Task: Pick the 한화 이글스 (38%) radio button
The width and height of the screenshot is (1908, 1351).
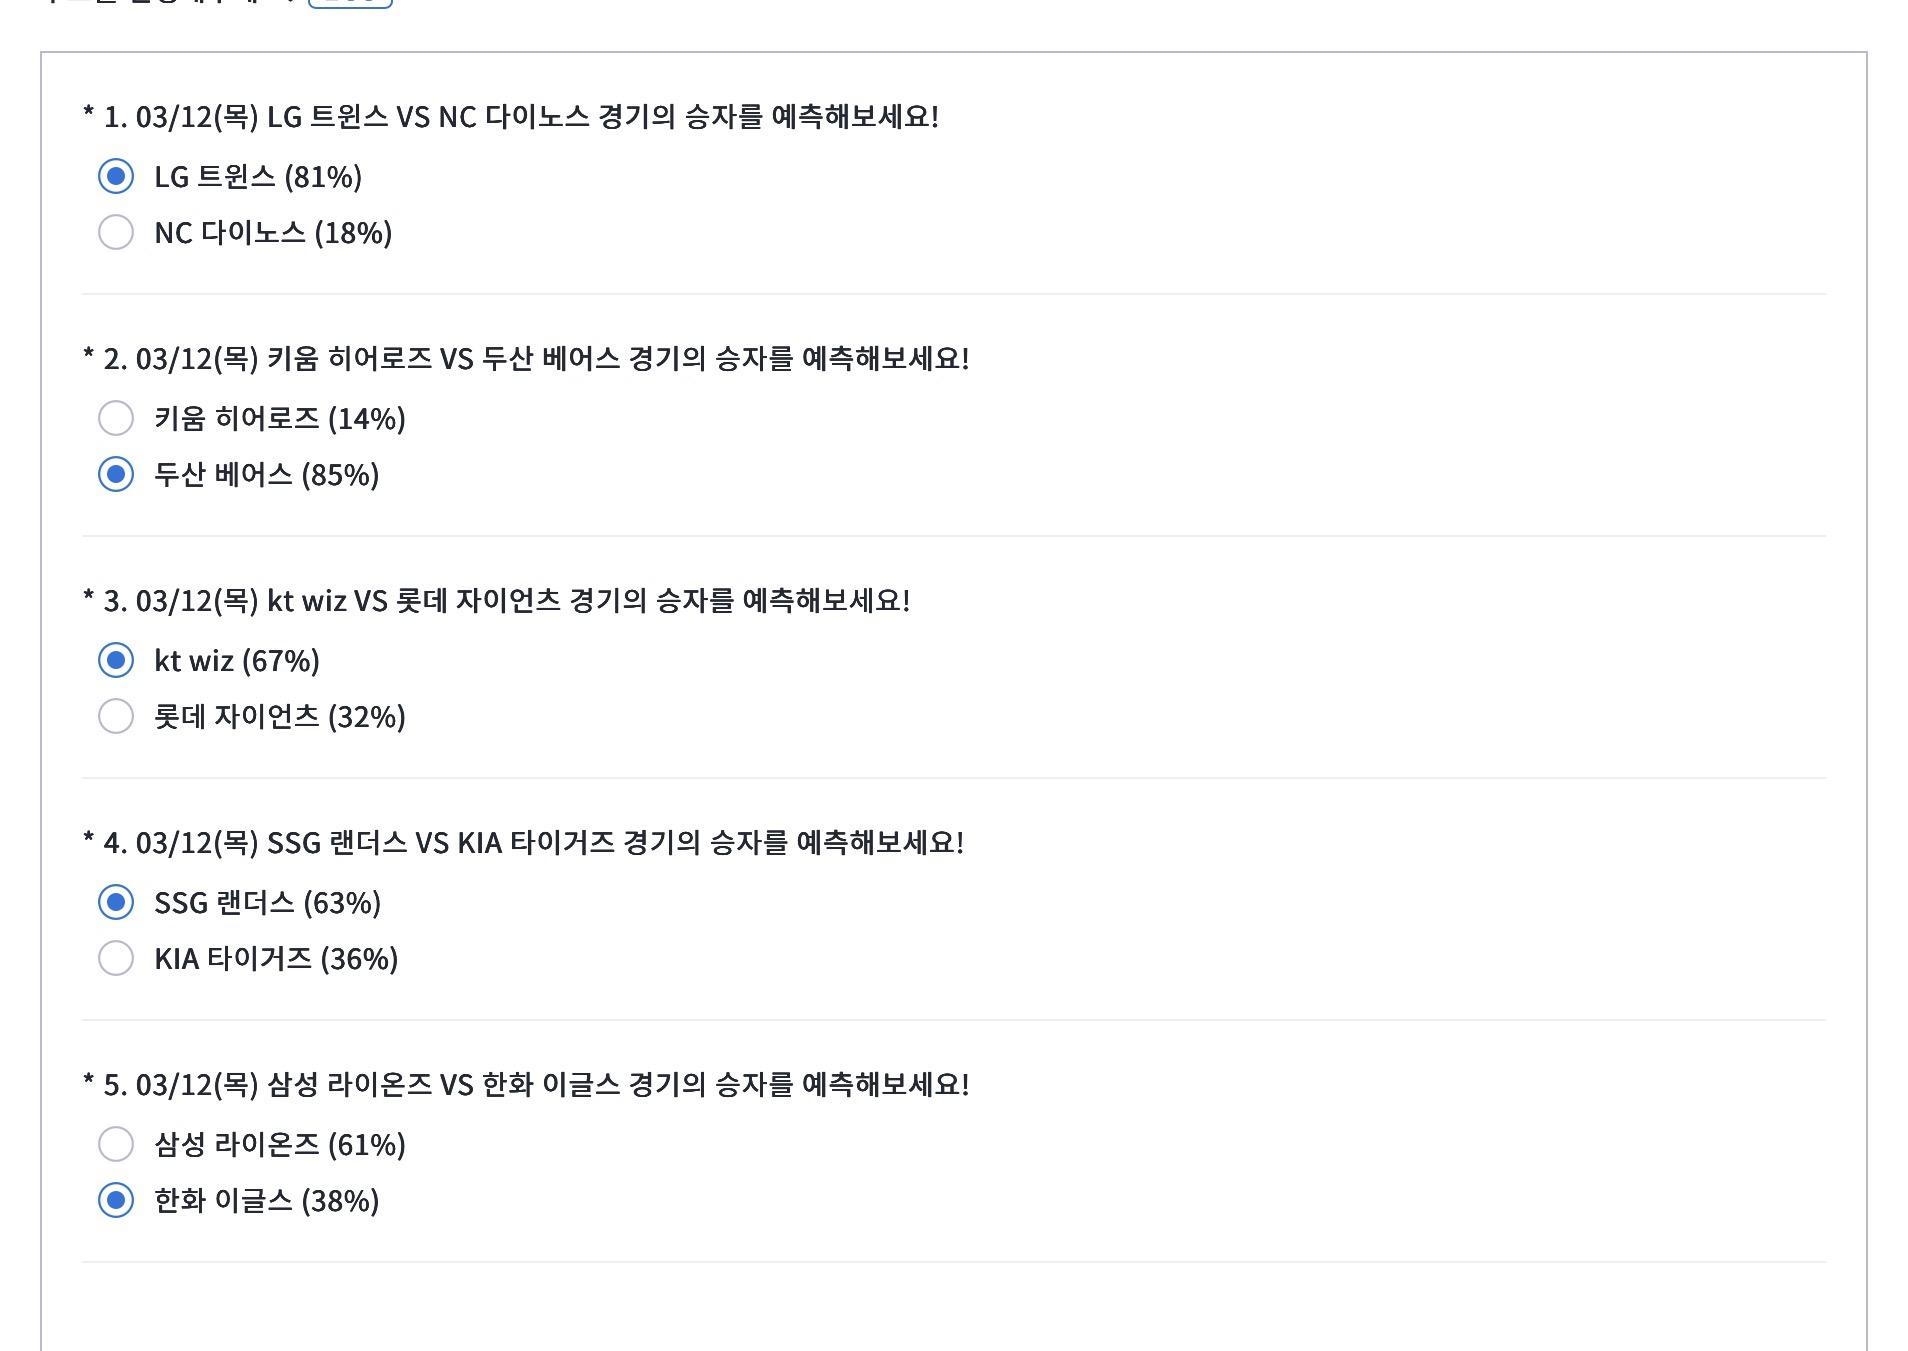Action: coord(116,1200)
